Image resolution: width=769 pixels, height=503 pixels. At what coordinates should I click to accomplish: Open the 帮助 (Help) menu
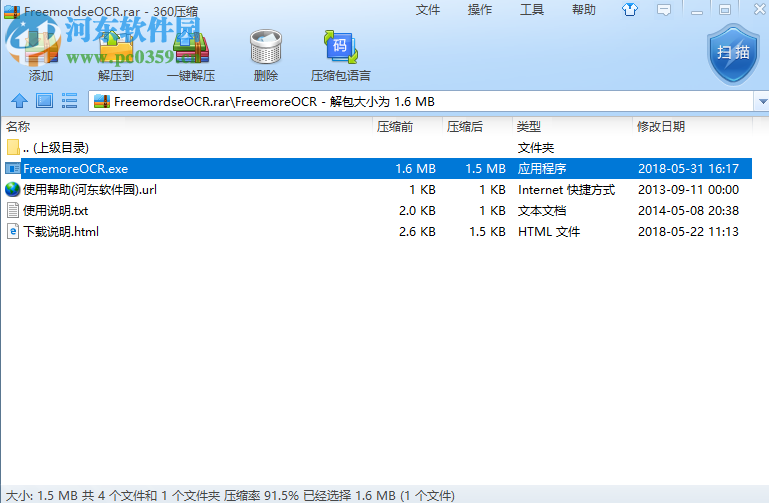click(584, 10)
